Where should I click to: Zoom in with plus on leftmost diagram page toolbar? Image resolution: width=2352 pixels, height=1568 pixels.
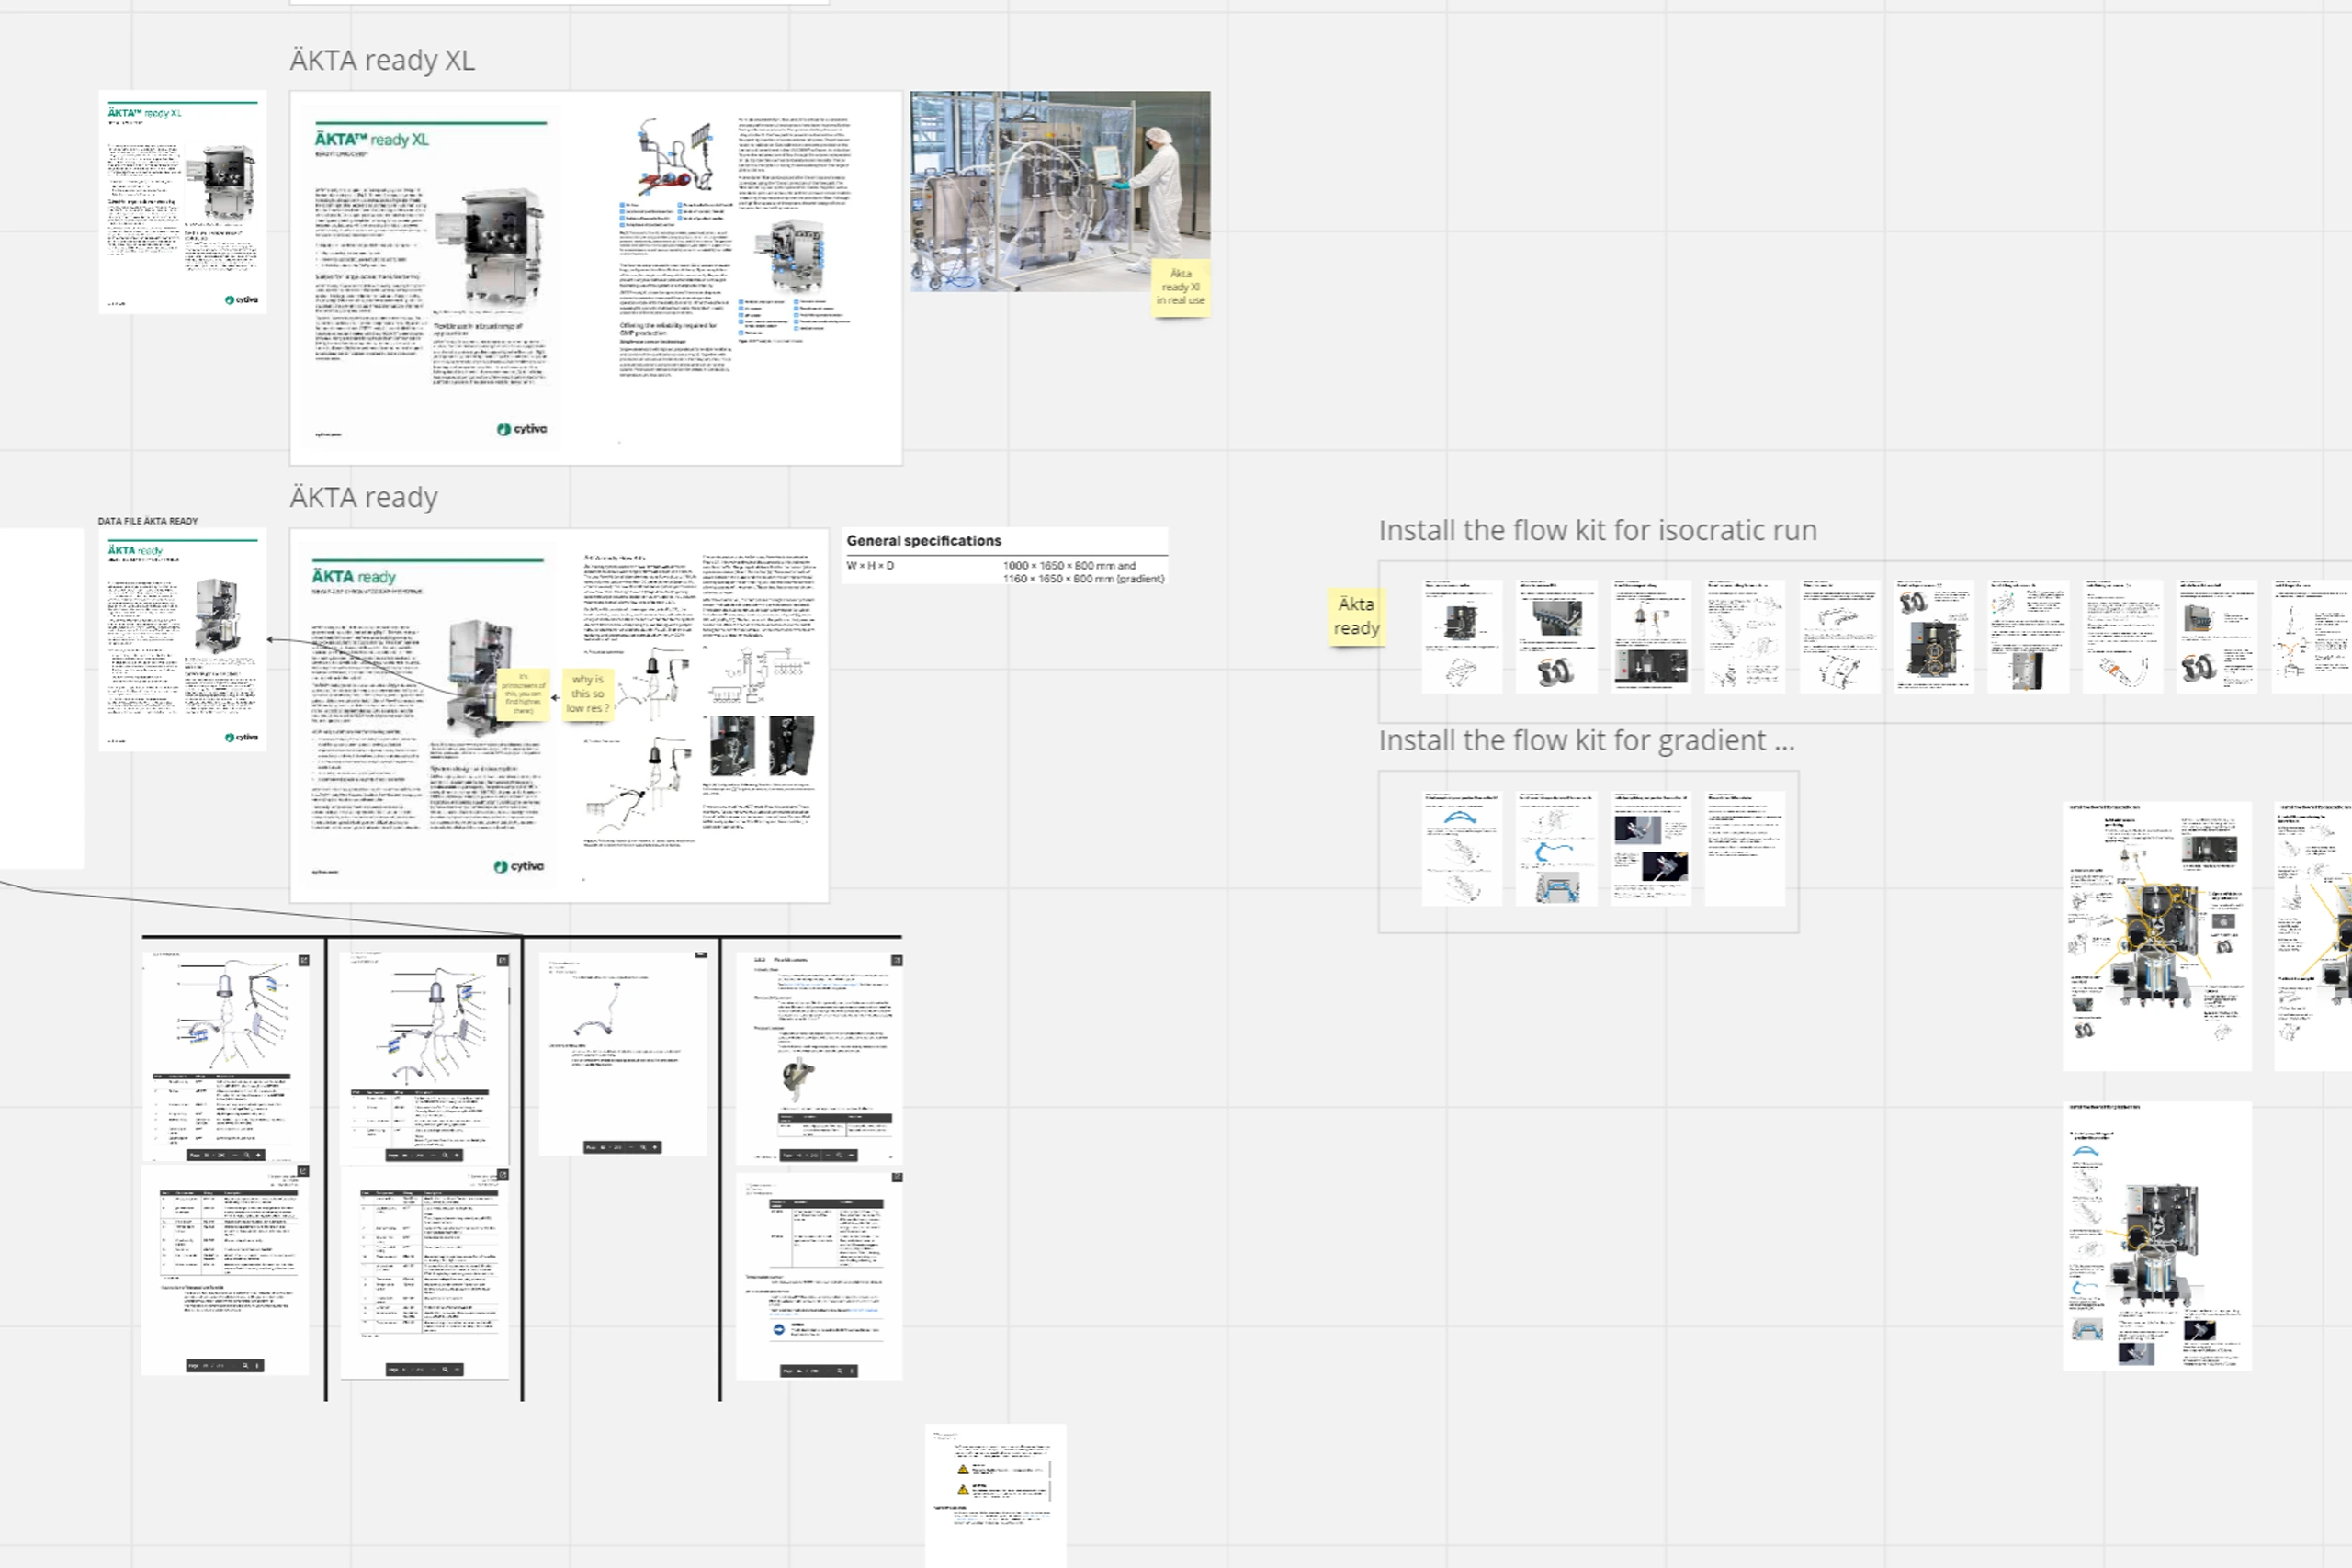258,1155
